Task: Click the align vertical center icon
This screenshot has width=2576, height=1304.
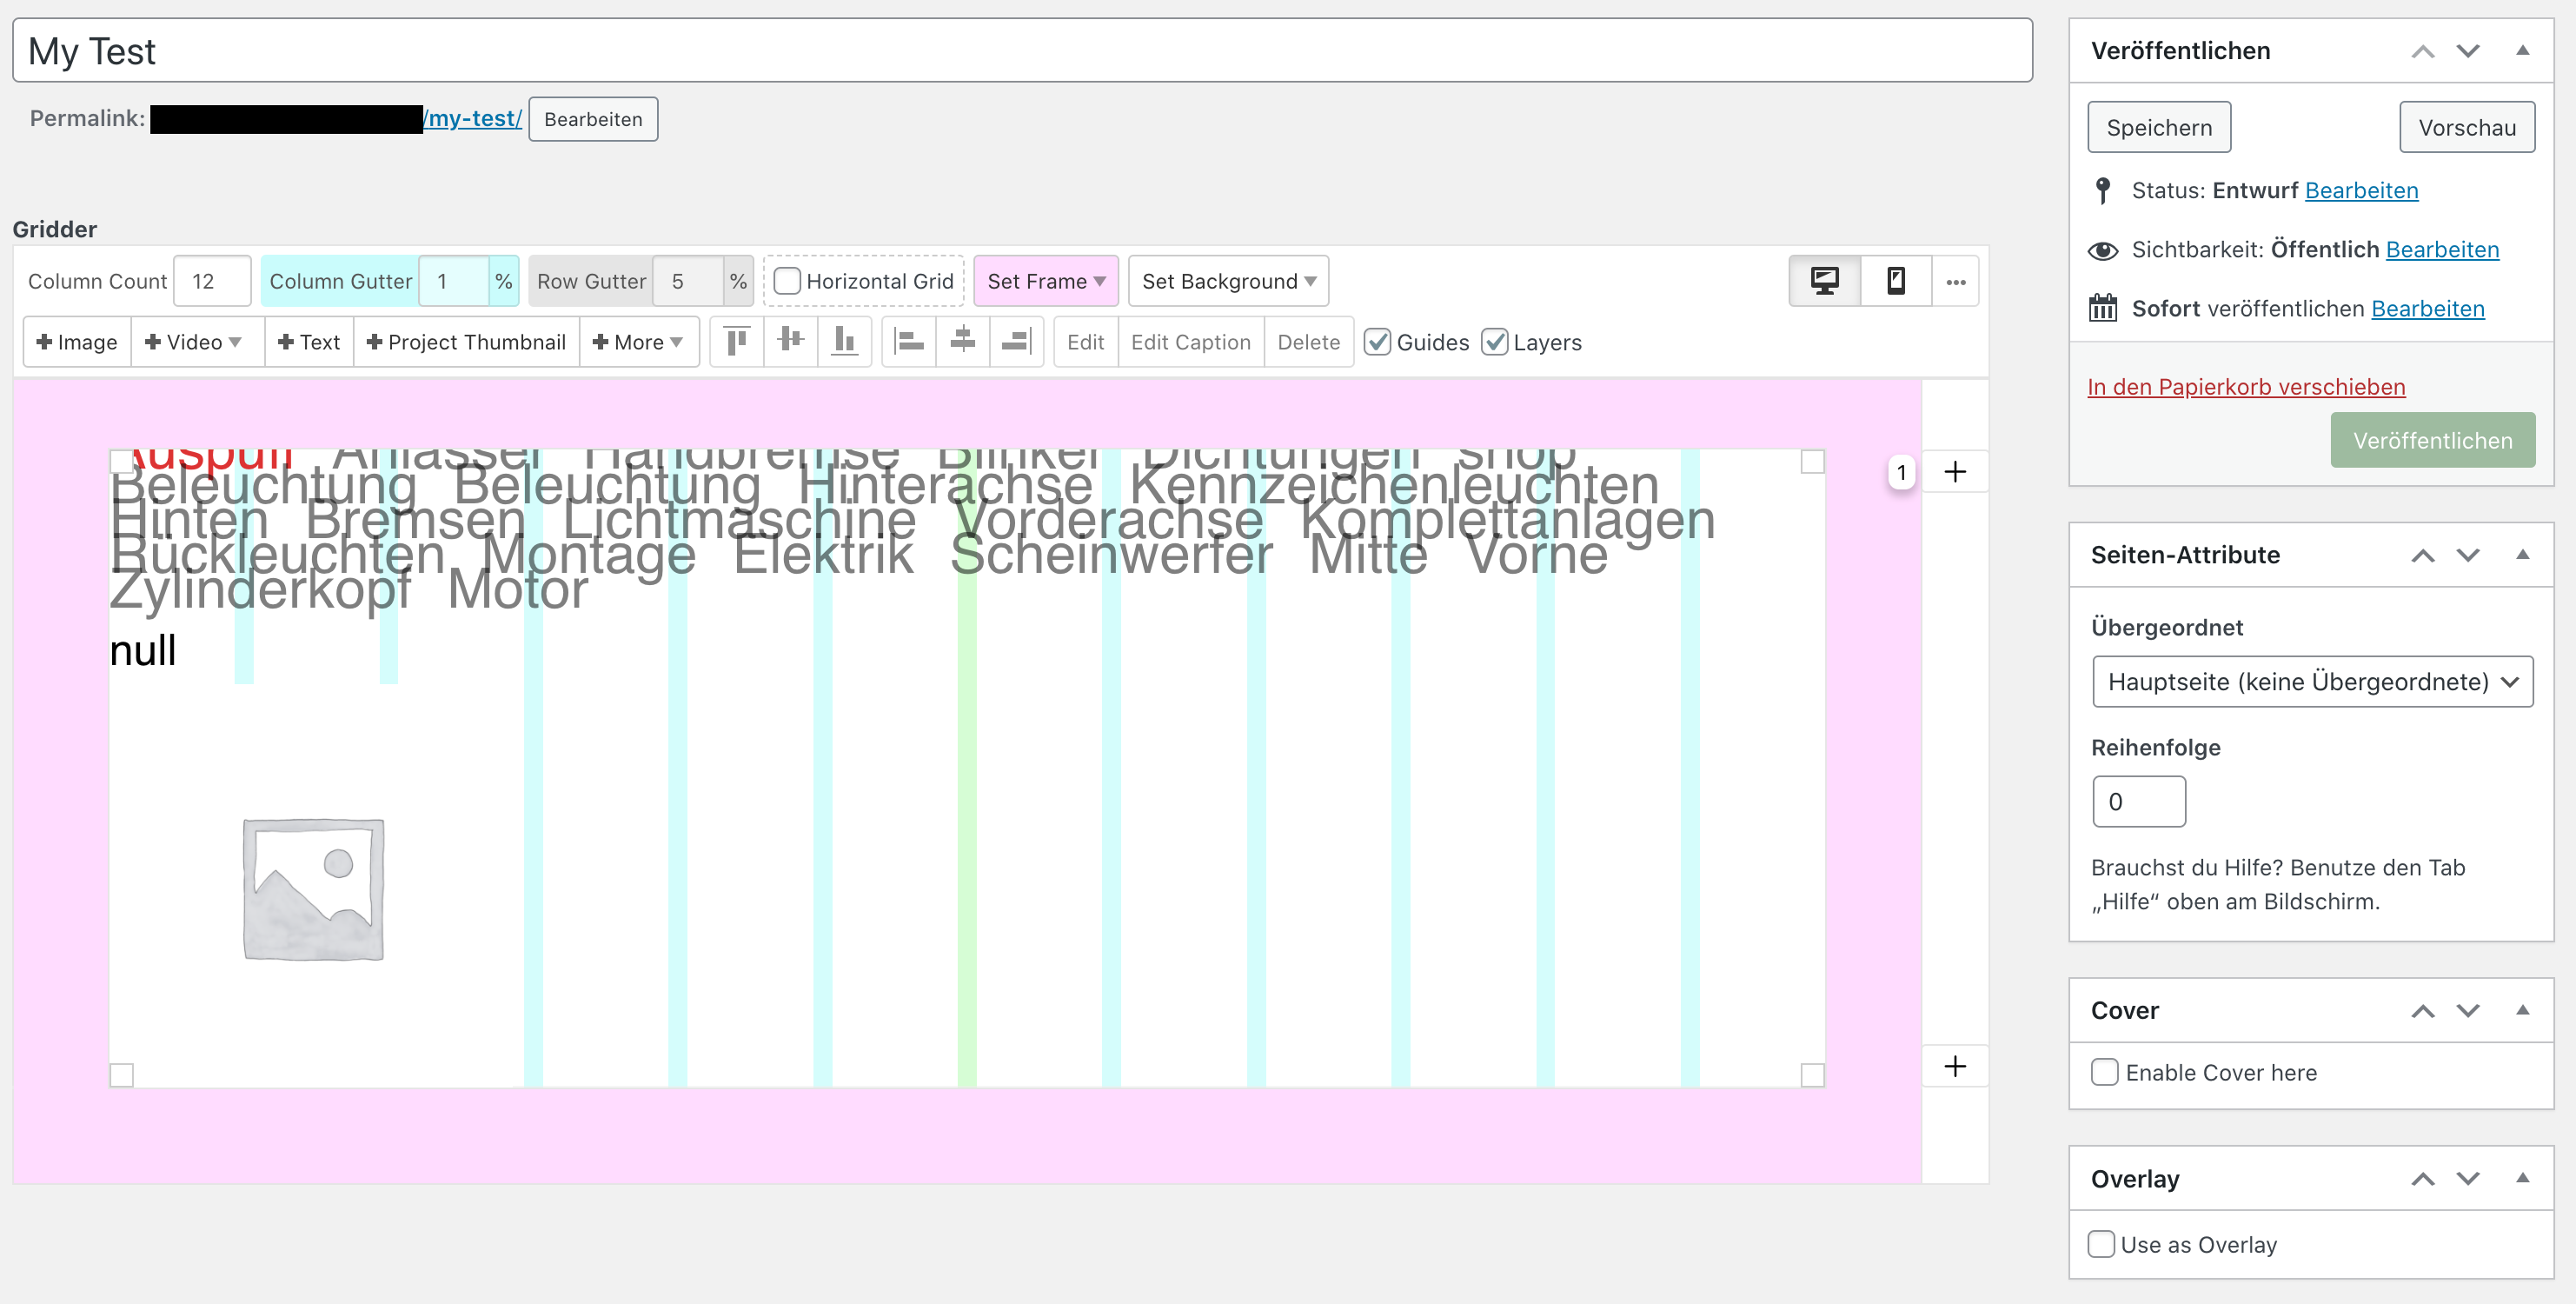Action: coord(791,342)
